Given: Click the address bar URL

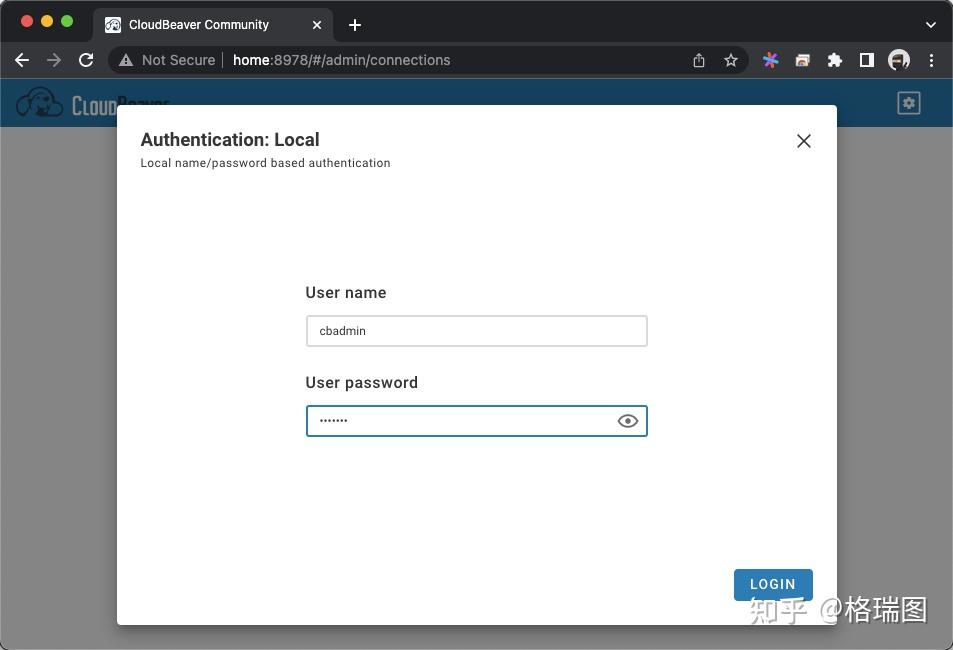Looking at the screenshot, I should pos(342,60).
